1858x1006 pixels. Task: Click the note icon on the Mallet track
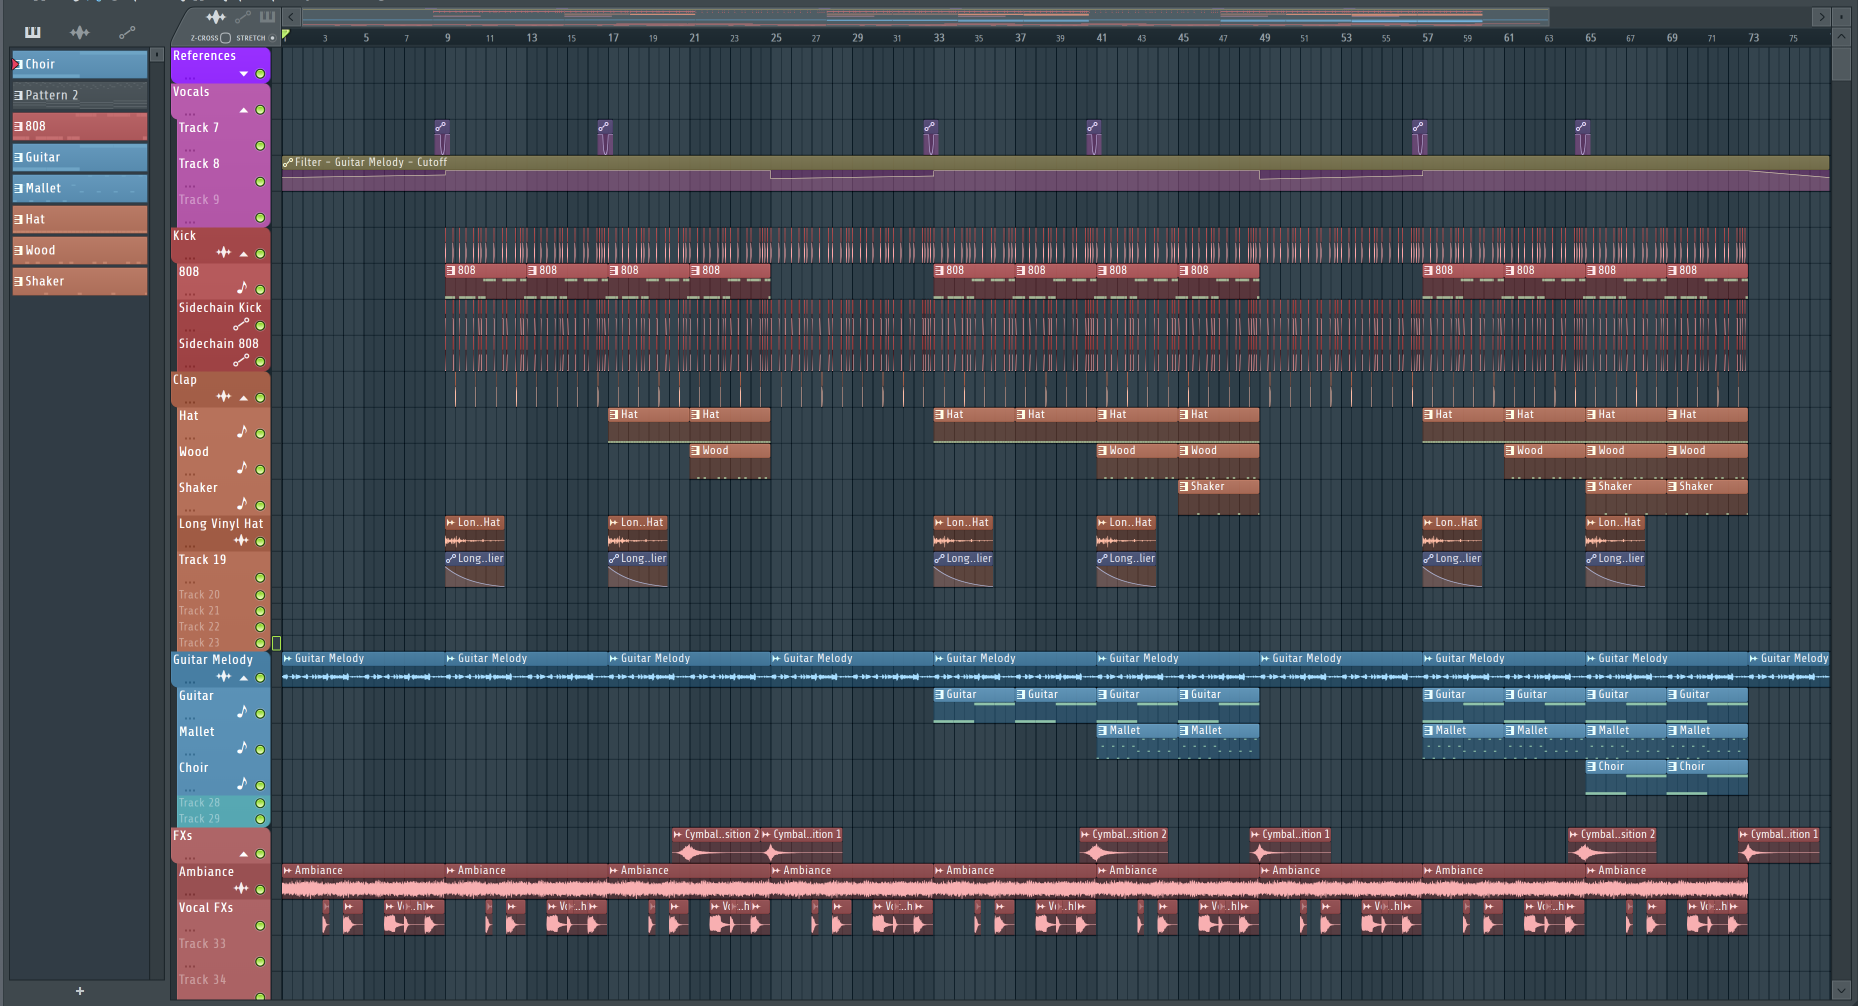(x=241, y=748)
